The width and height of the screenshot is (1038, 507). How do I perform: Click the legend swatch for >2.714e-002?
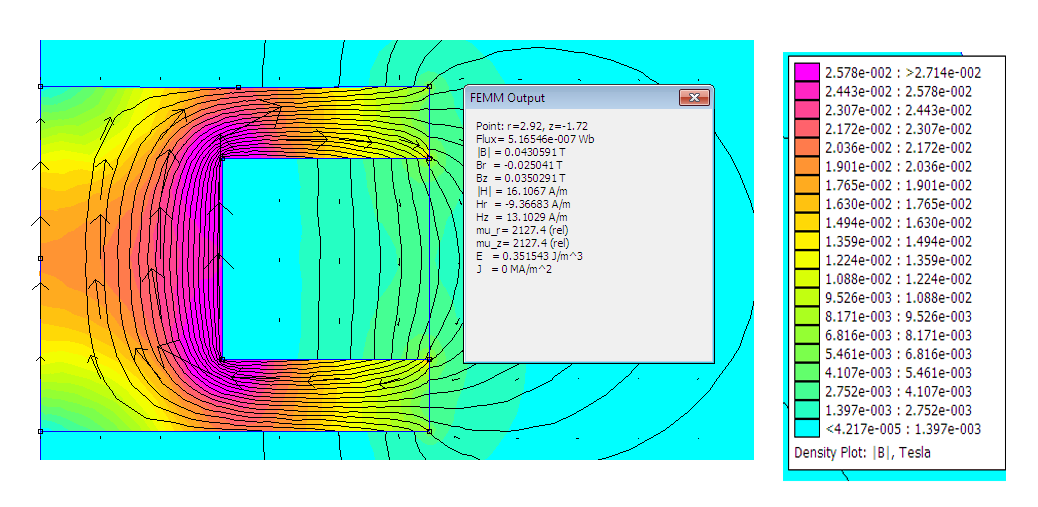click(806, 72)
